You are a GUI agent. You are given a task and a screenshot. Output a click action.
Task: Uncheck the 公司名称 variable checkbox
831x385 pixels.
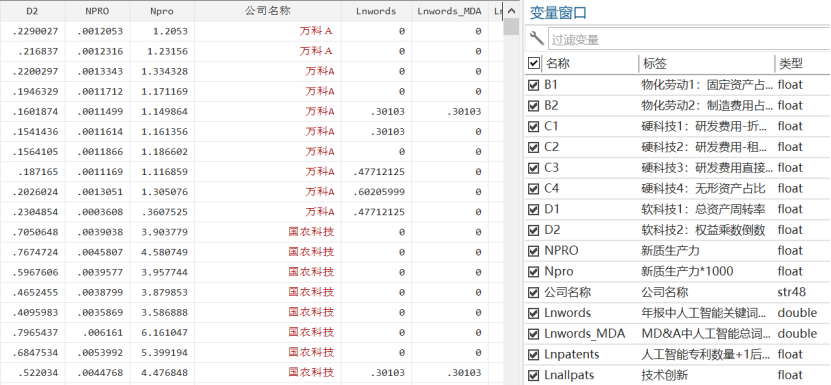click(x=534, y=292)
